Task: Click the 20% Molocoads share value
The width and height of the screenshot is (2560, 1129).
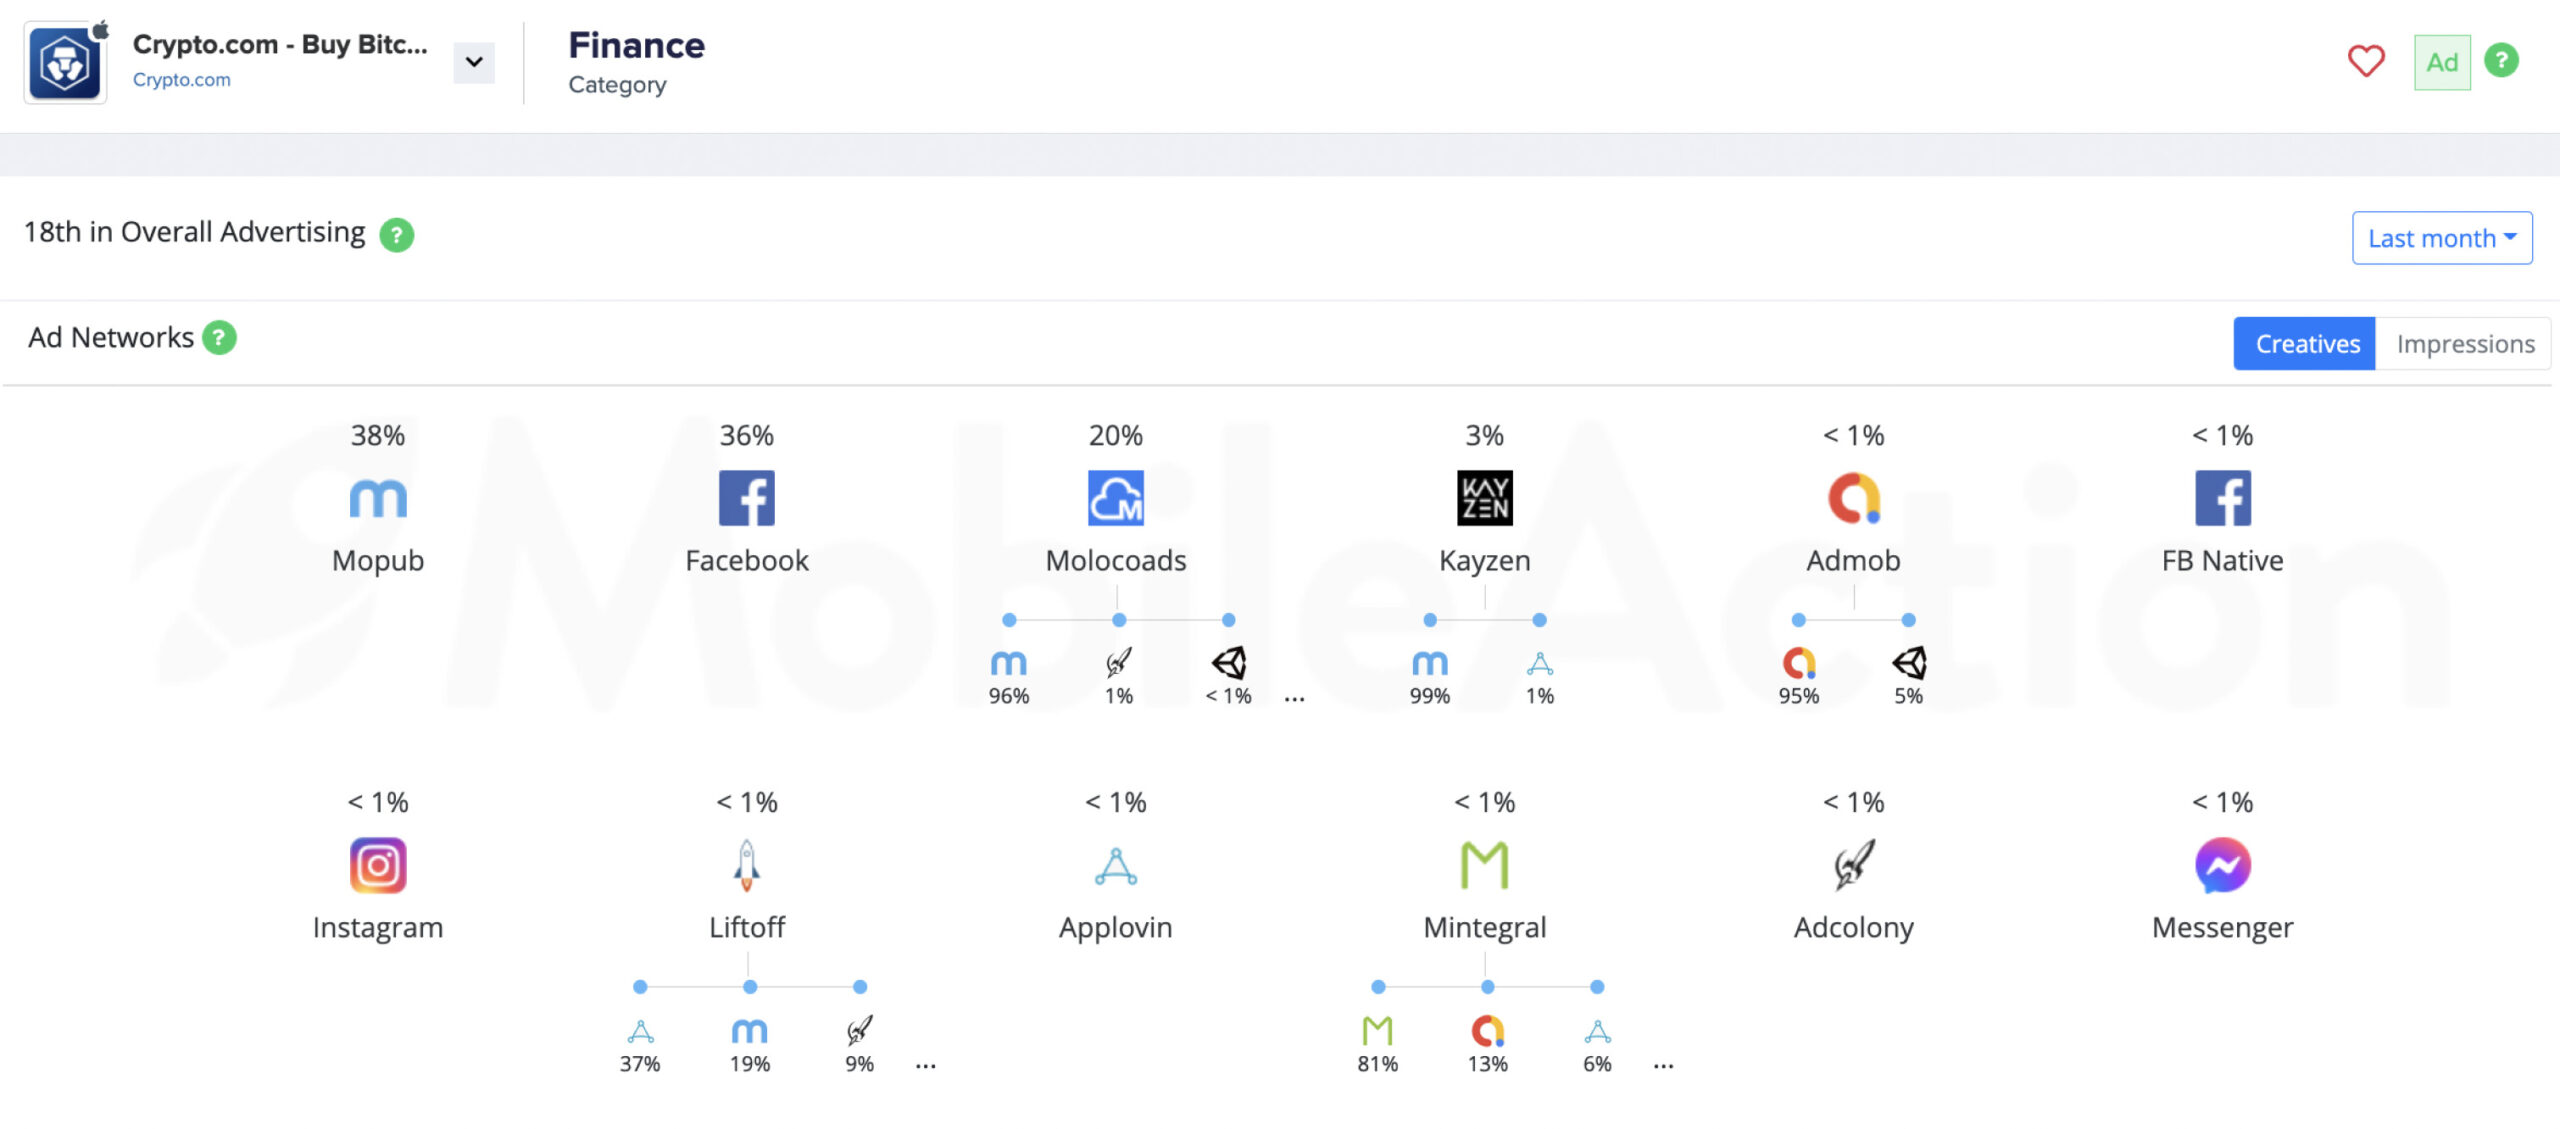Action: [1116, 435]
